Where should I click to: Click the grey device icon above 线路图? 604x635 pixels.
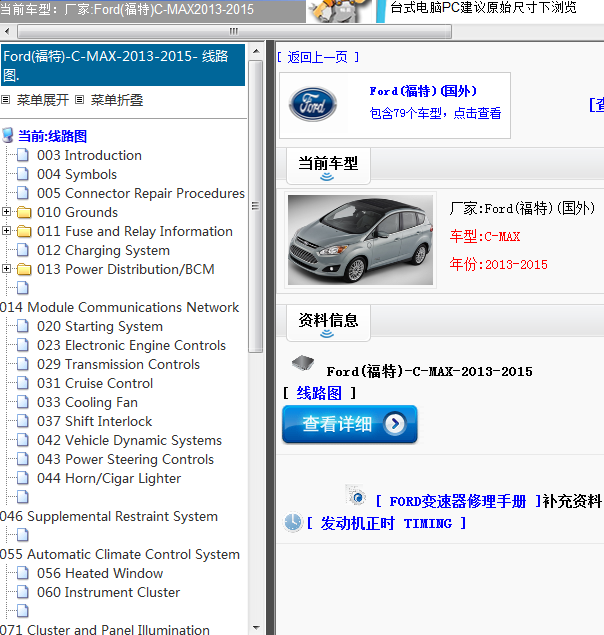point(303,362)
